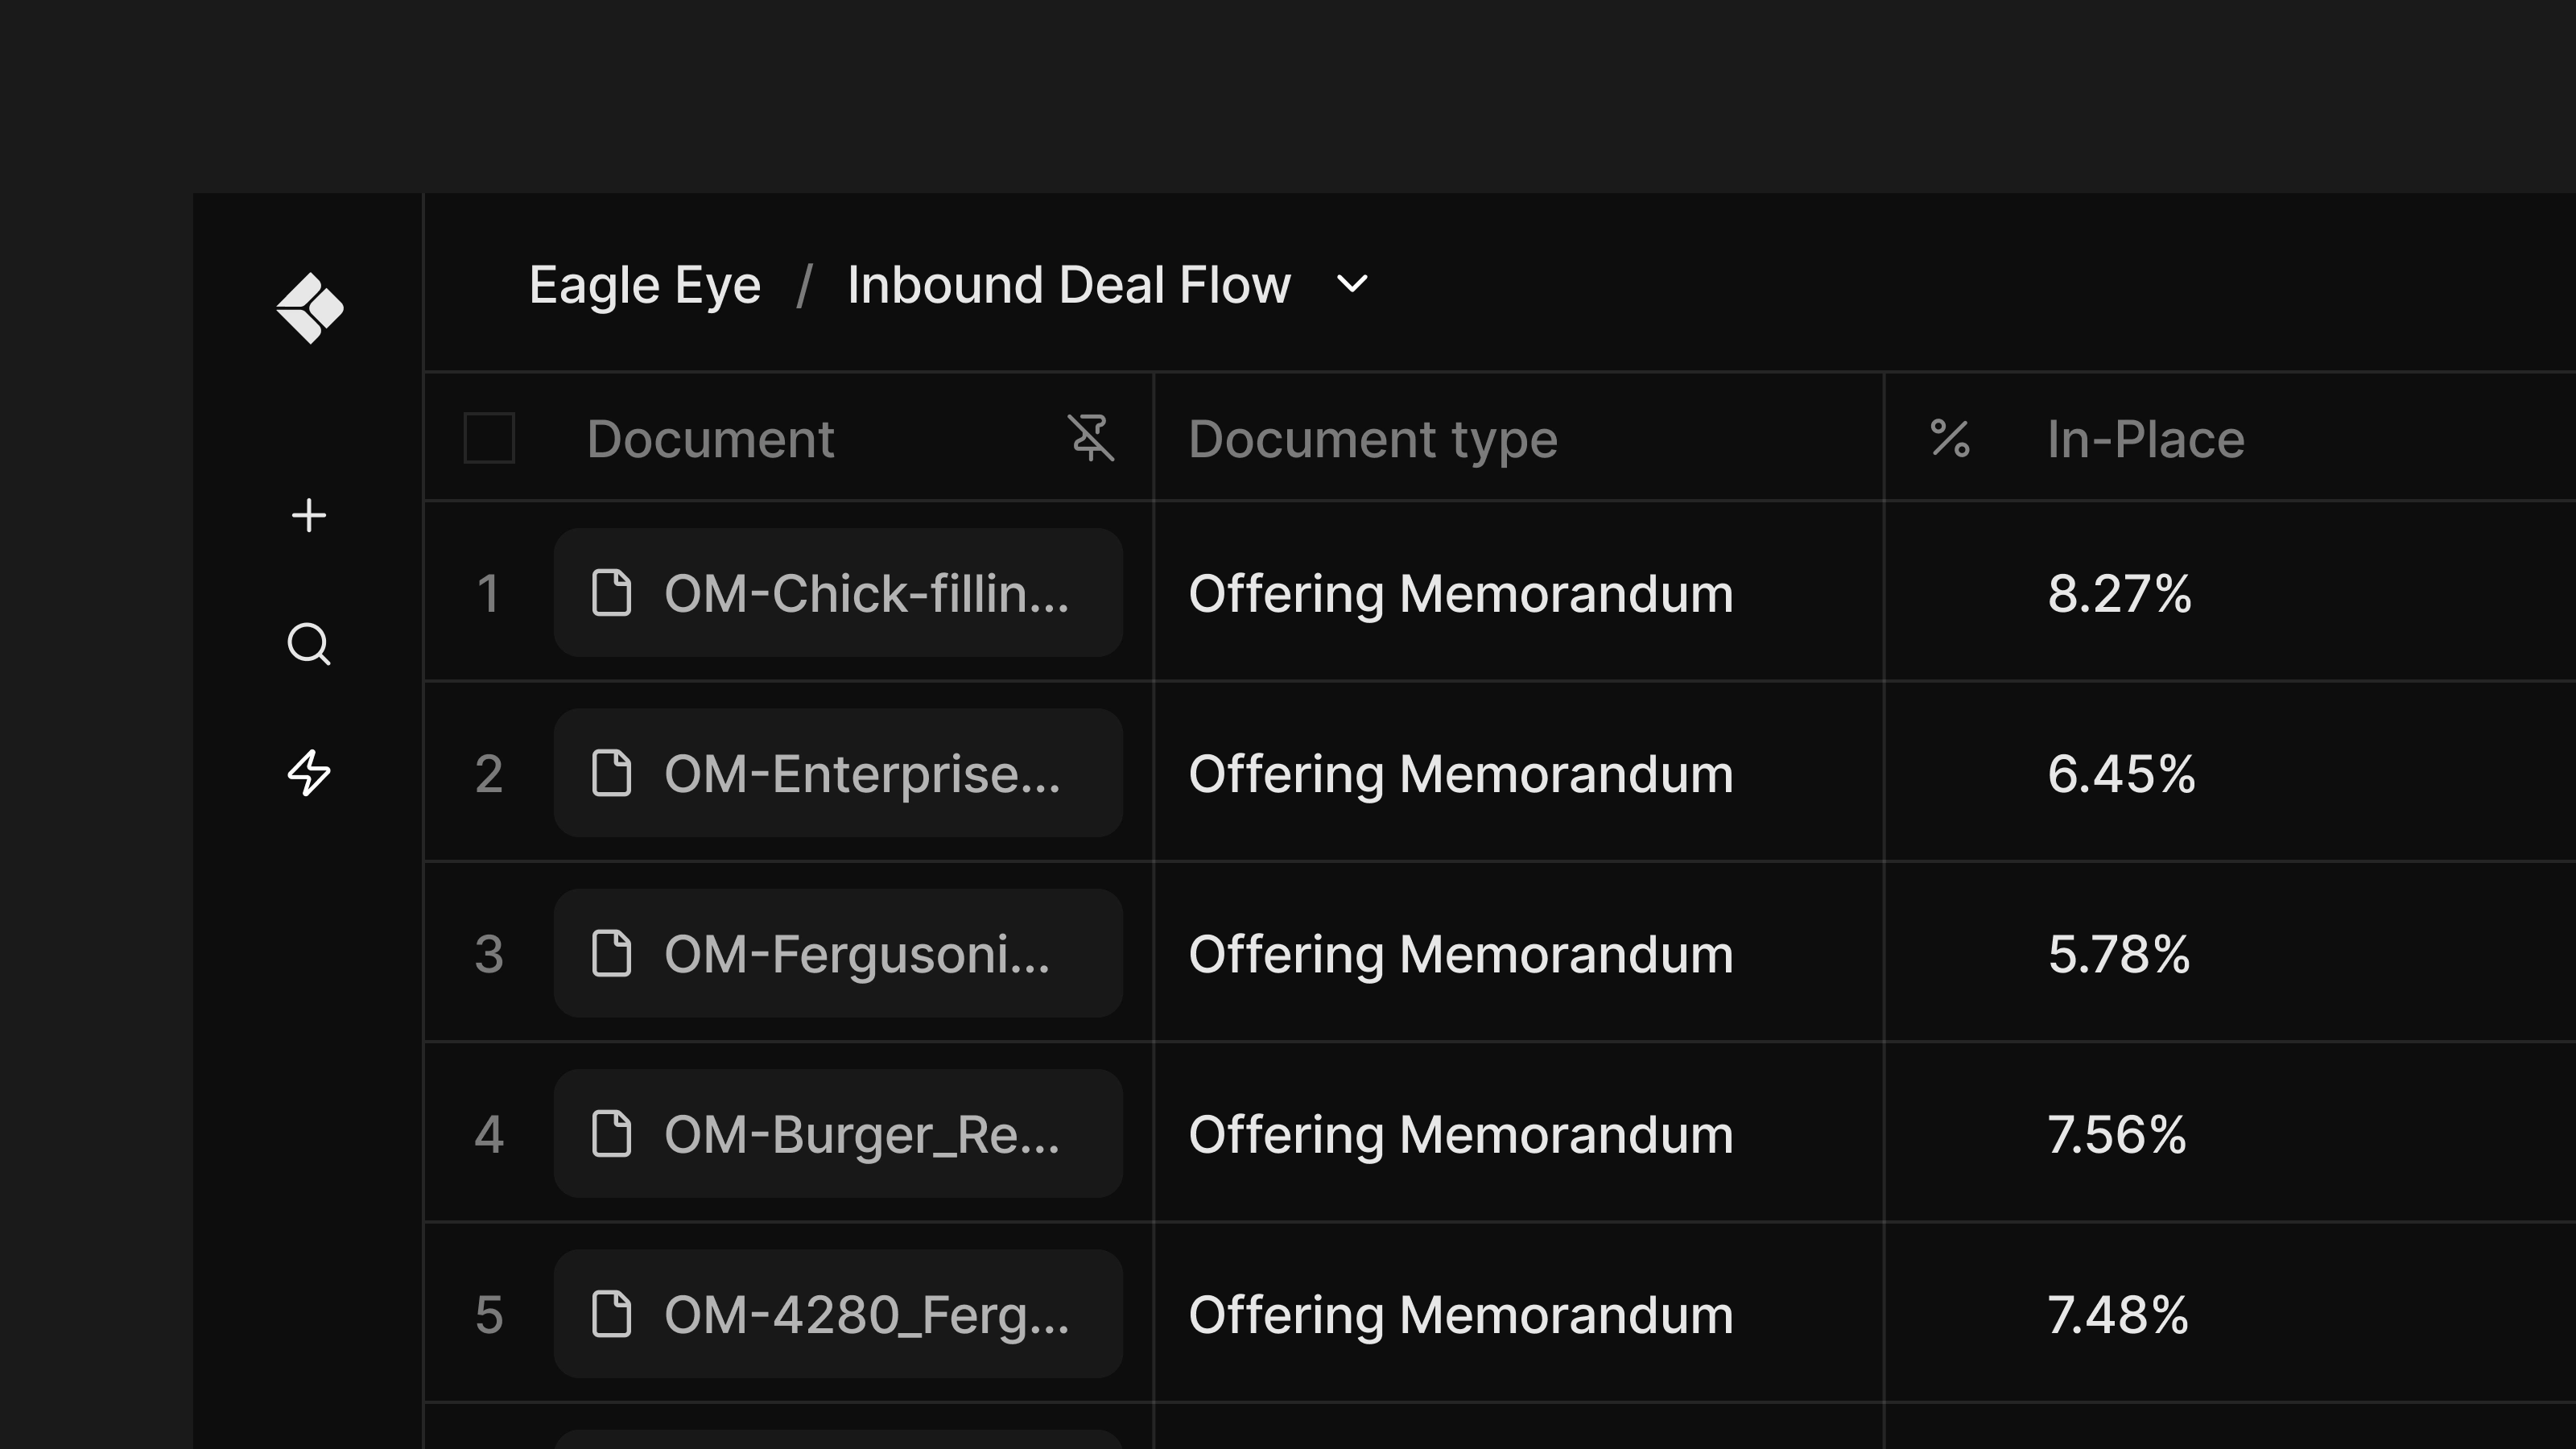Click the Inbound Deal Flow breadcrumb title
The height and width of the screenshot is (1449, 2576).
[x=1068, y=285]
